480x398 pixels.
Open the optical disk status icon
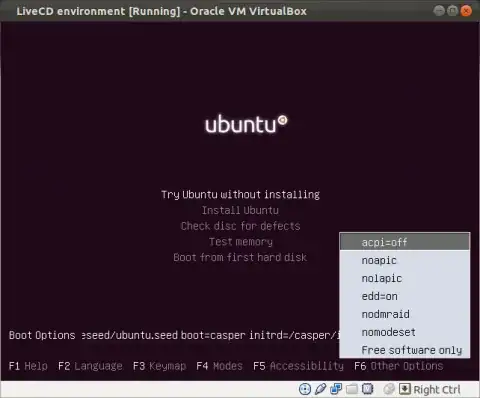tap(305, 389)
